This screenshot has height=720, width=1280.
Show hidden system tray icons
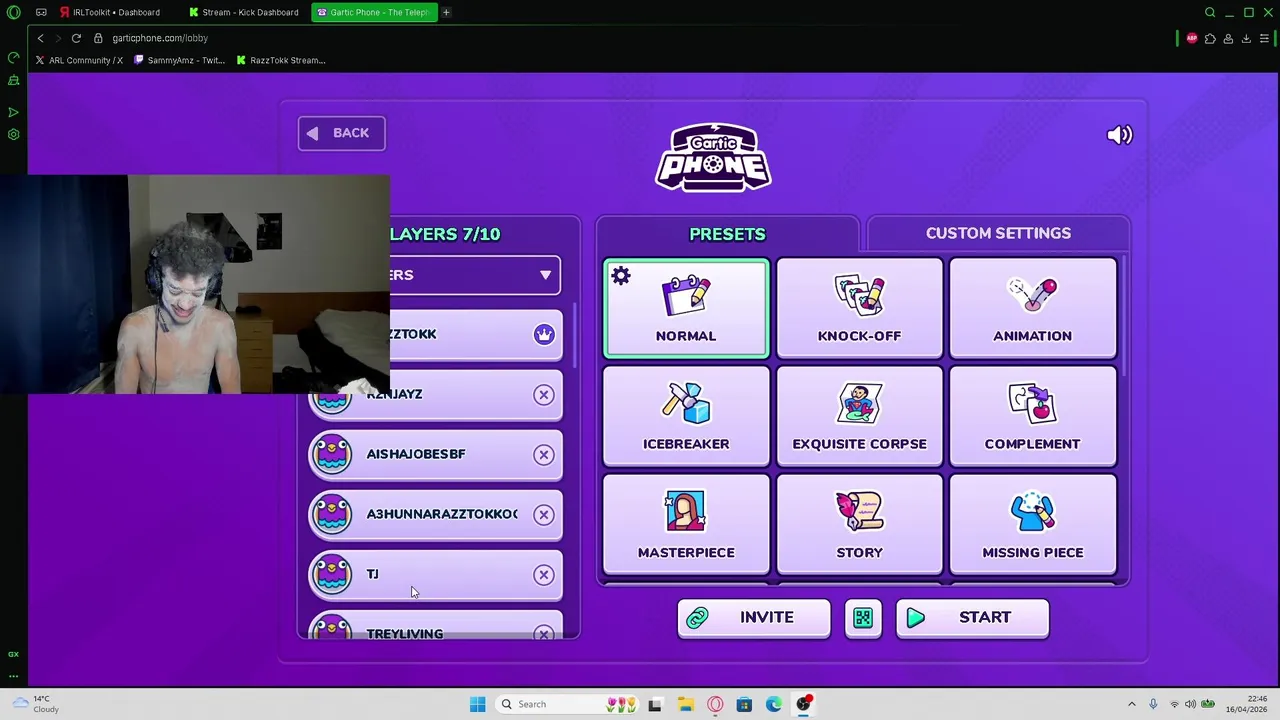click(1132, 704)
